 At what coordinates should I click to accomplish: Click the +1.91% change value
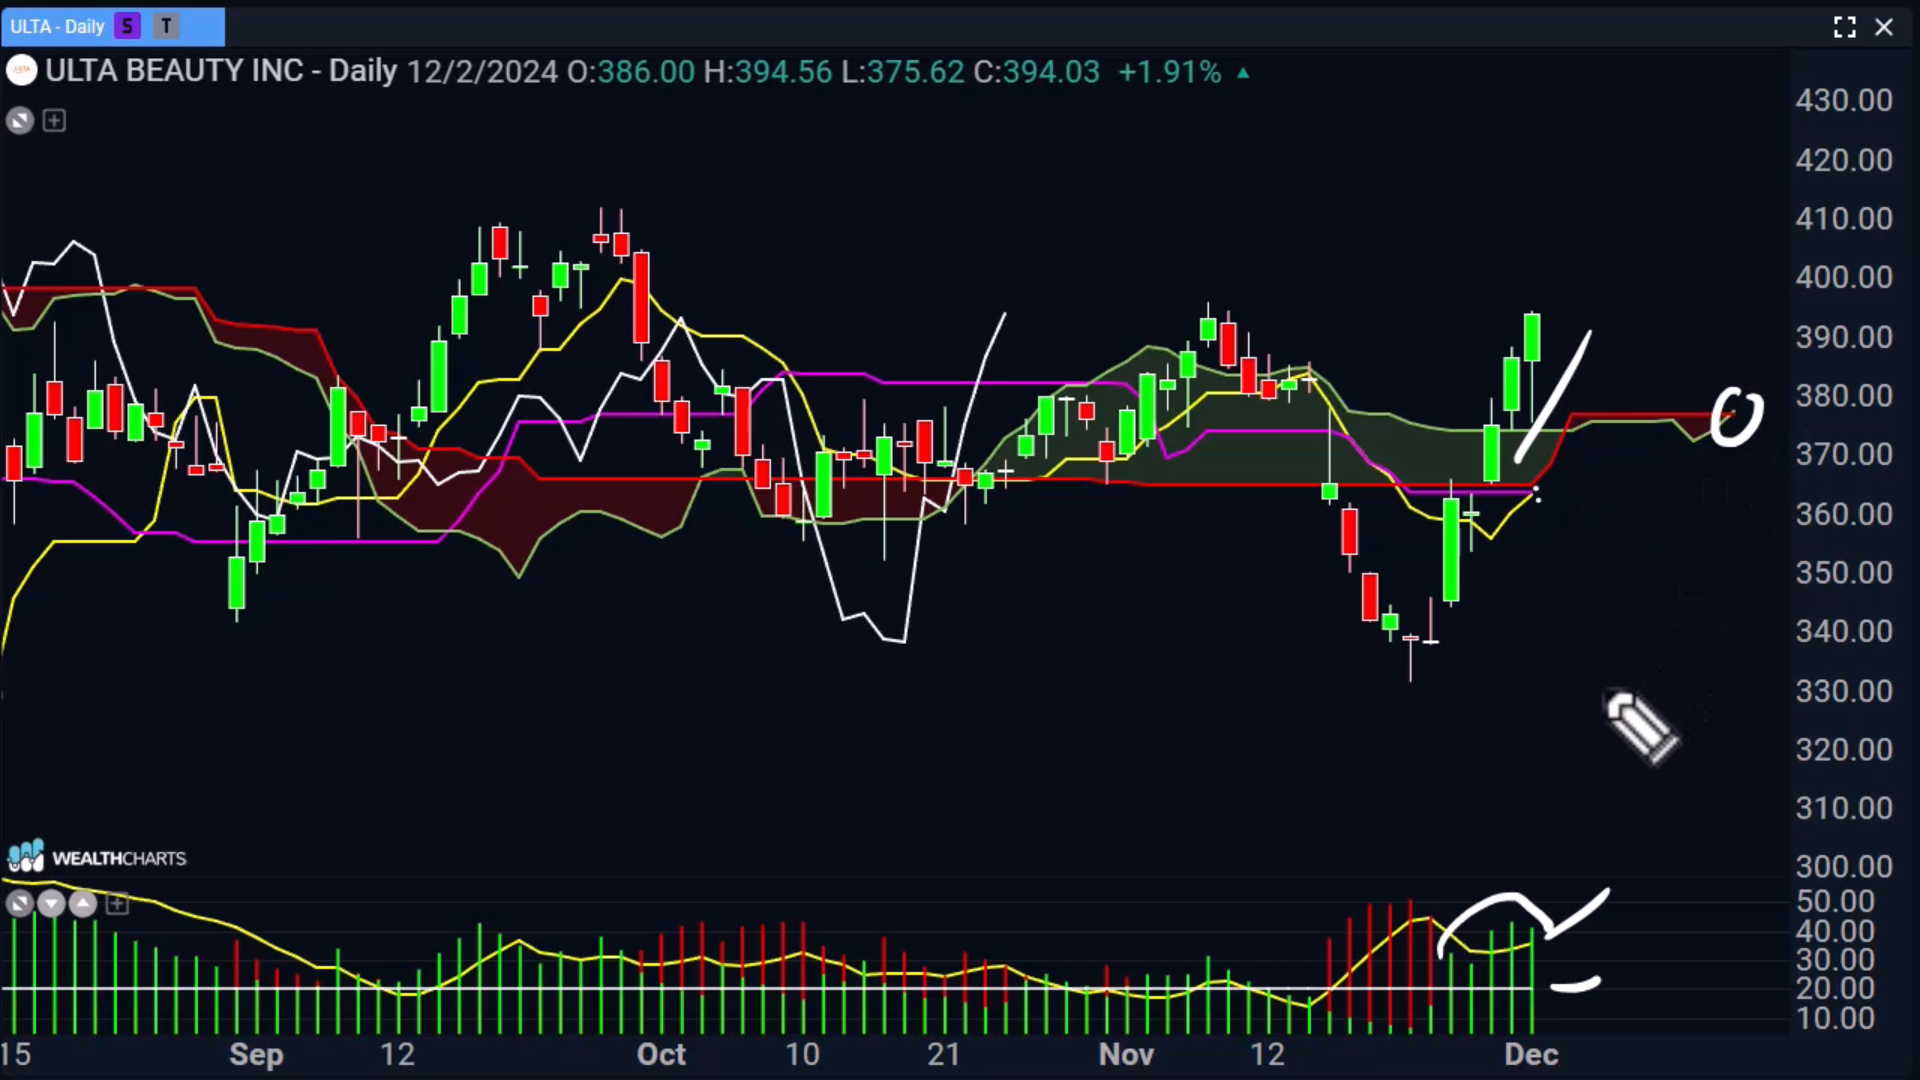(1169, 72)
